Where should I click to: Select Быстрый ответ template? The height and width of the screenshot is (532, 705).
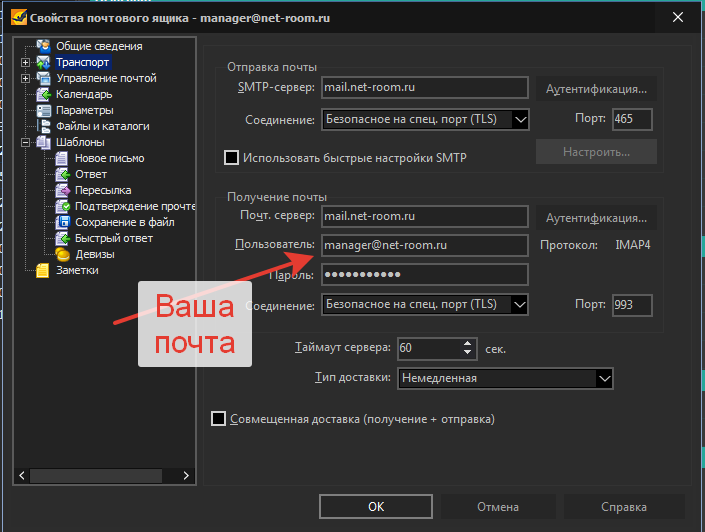click(x=114, y=238)
